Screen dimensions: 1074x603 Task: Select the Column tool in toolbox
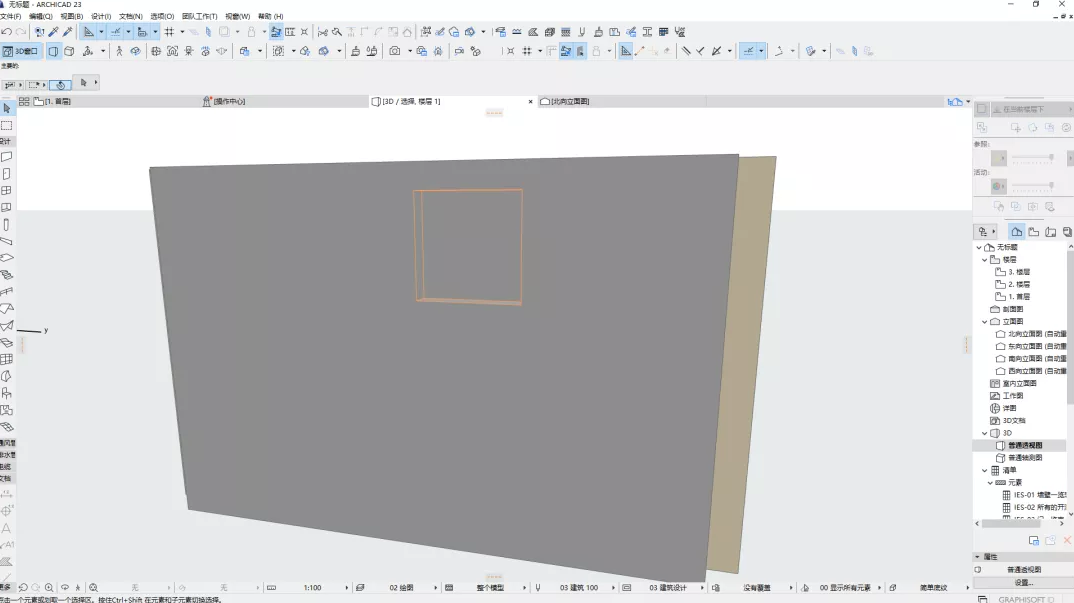tap(7, 225)
